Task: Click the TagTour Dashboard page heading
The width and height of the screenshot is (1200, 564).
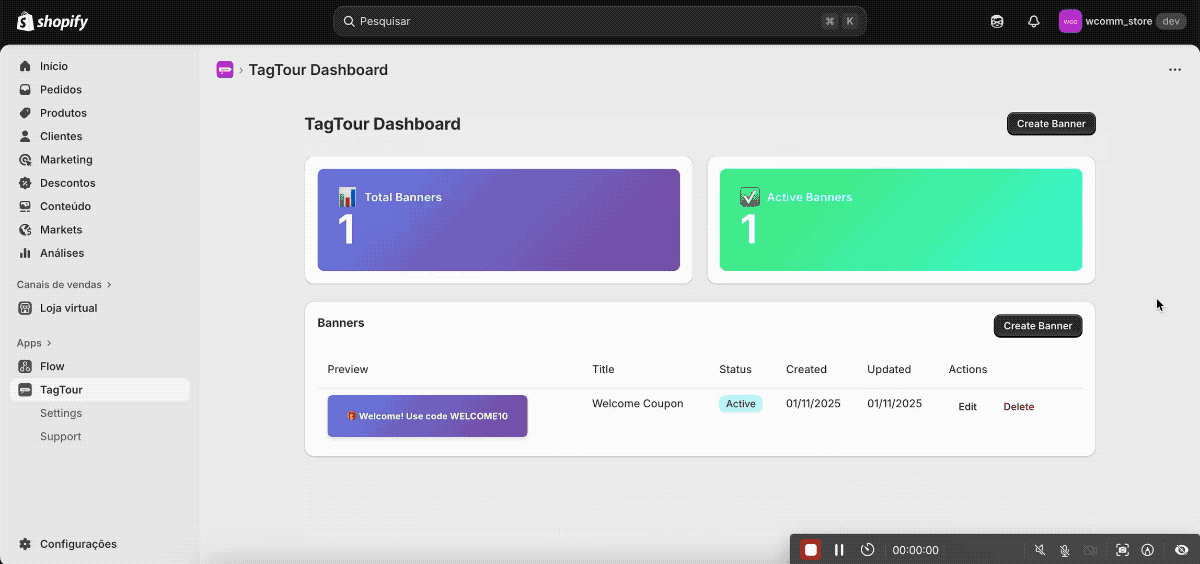Action: coord(382,124)
